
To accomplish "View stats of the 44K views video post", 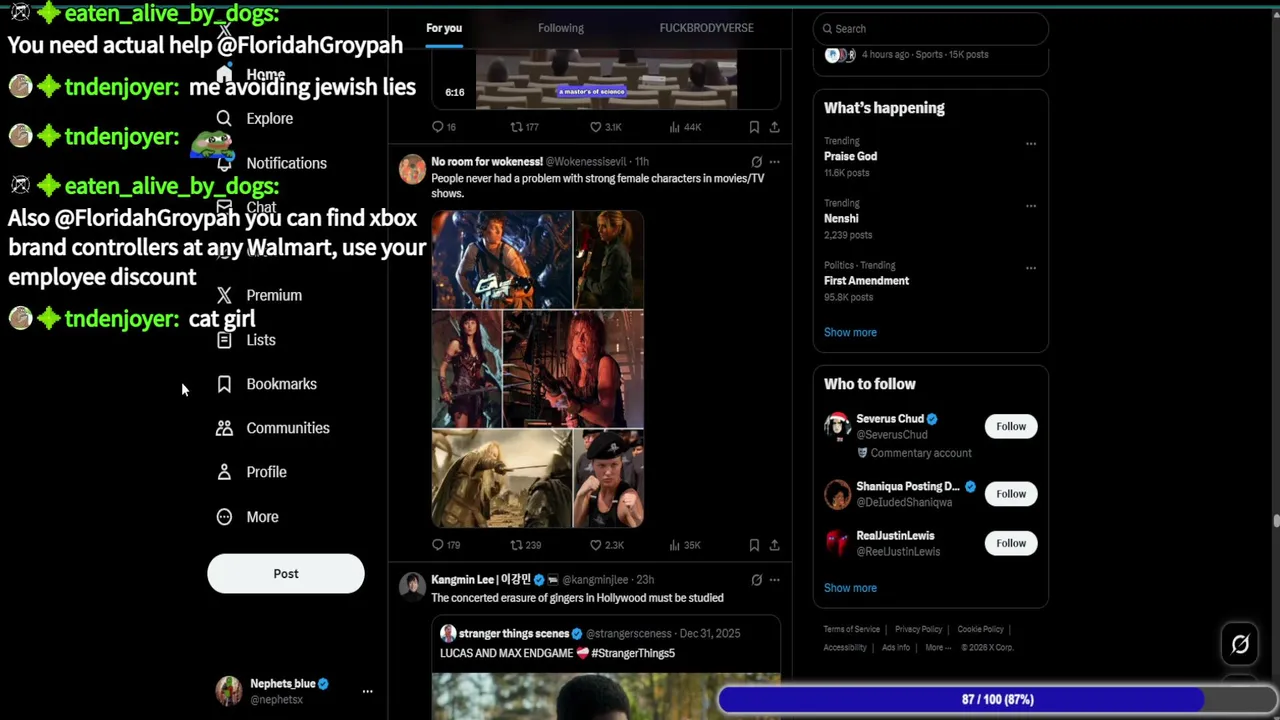I will pyautogui.click(x=685, y=127).
